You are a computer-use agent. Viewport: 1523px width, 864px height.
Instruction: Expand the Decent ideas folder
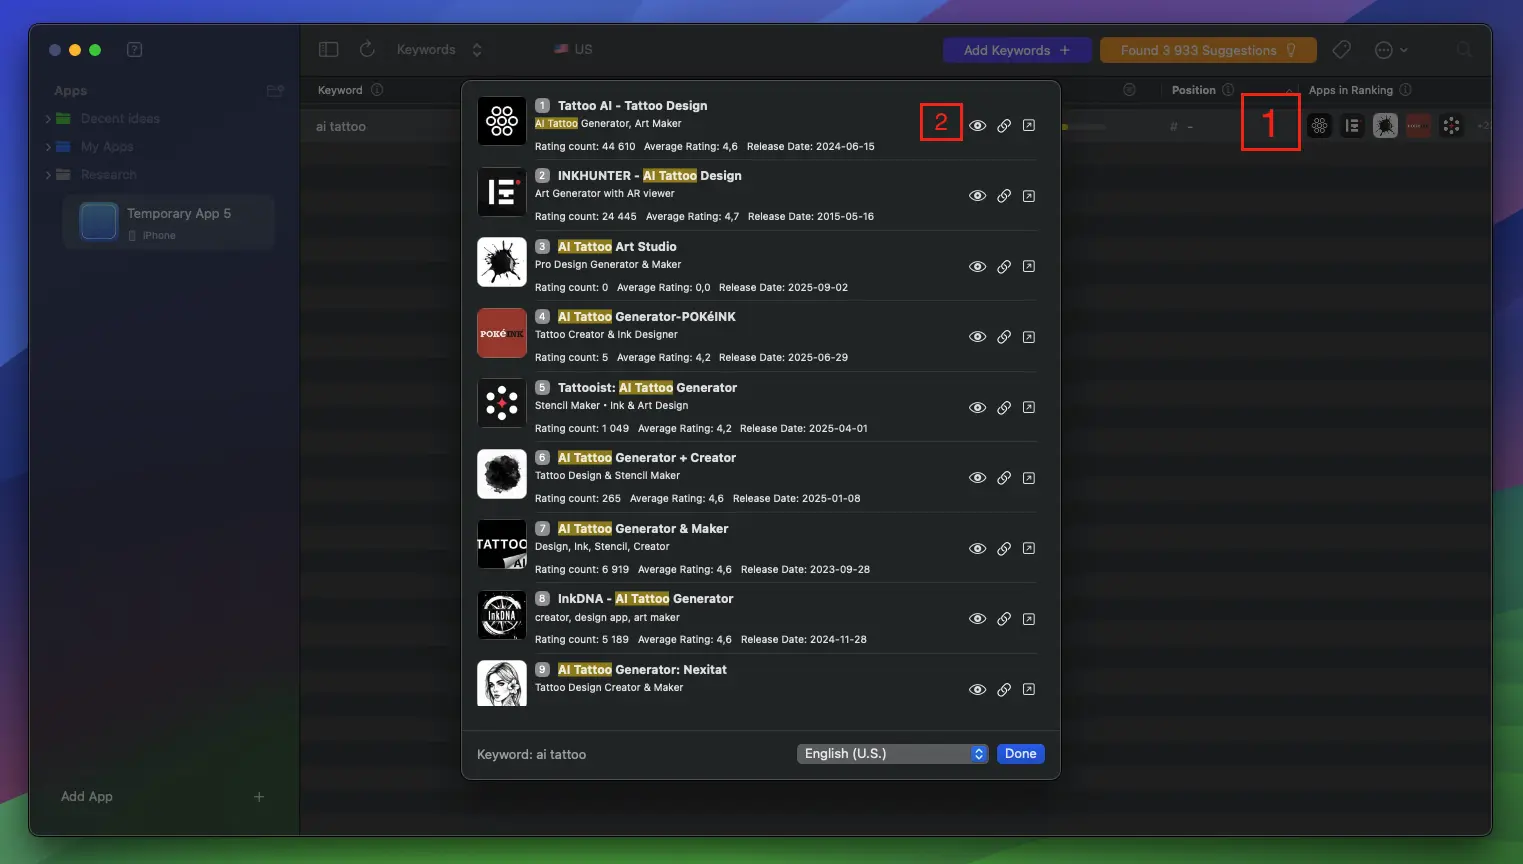tap(48, 119)
